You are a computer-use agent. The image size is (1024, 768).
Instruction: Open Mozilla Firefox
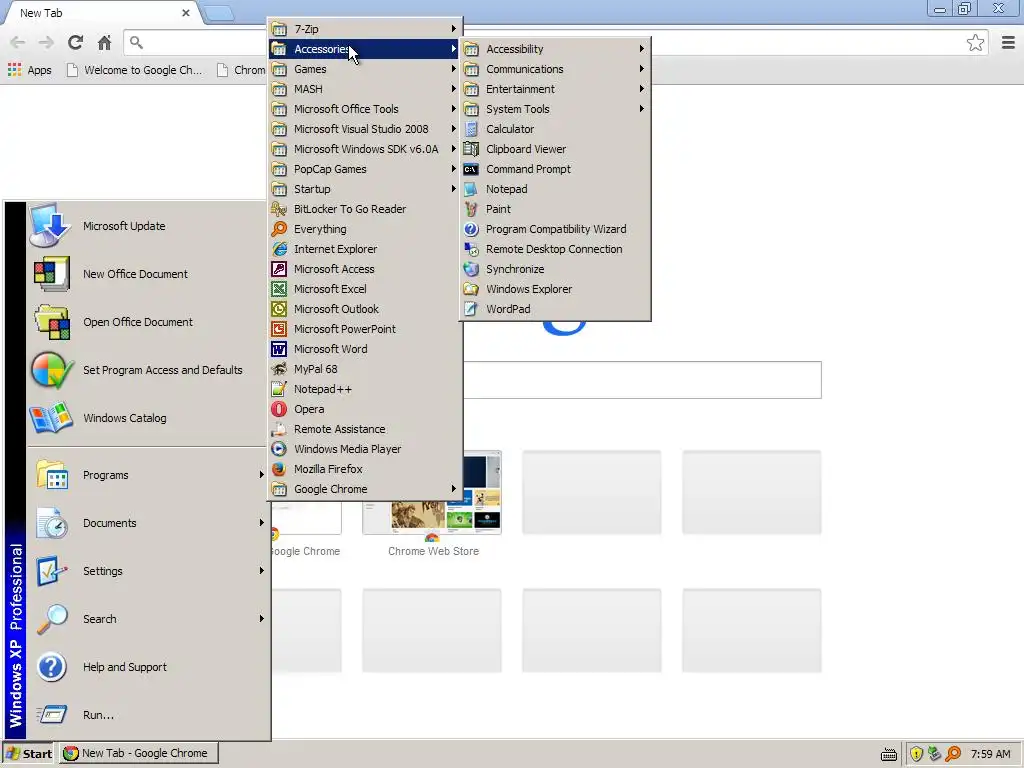[x=364, y=469]
